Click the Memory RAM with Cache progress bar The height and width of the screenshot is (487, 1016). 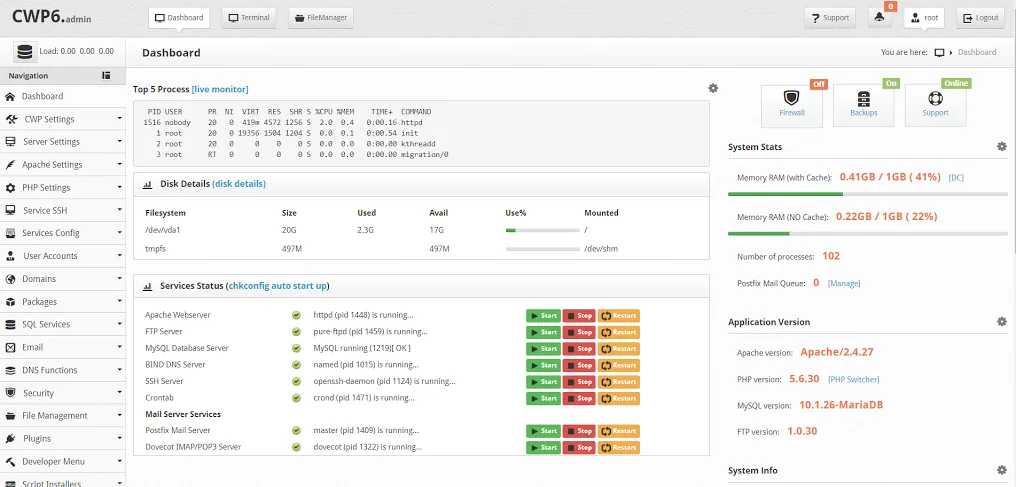click(868, 194)
